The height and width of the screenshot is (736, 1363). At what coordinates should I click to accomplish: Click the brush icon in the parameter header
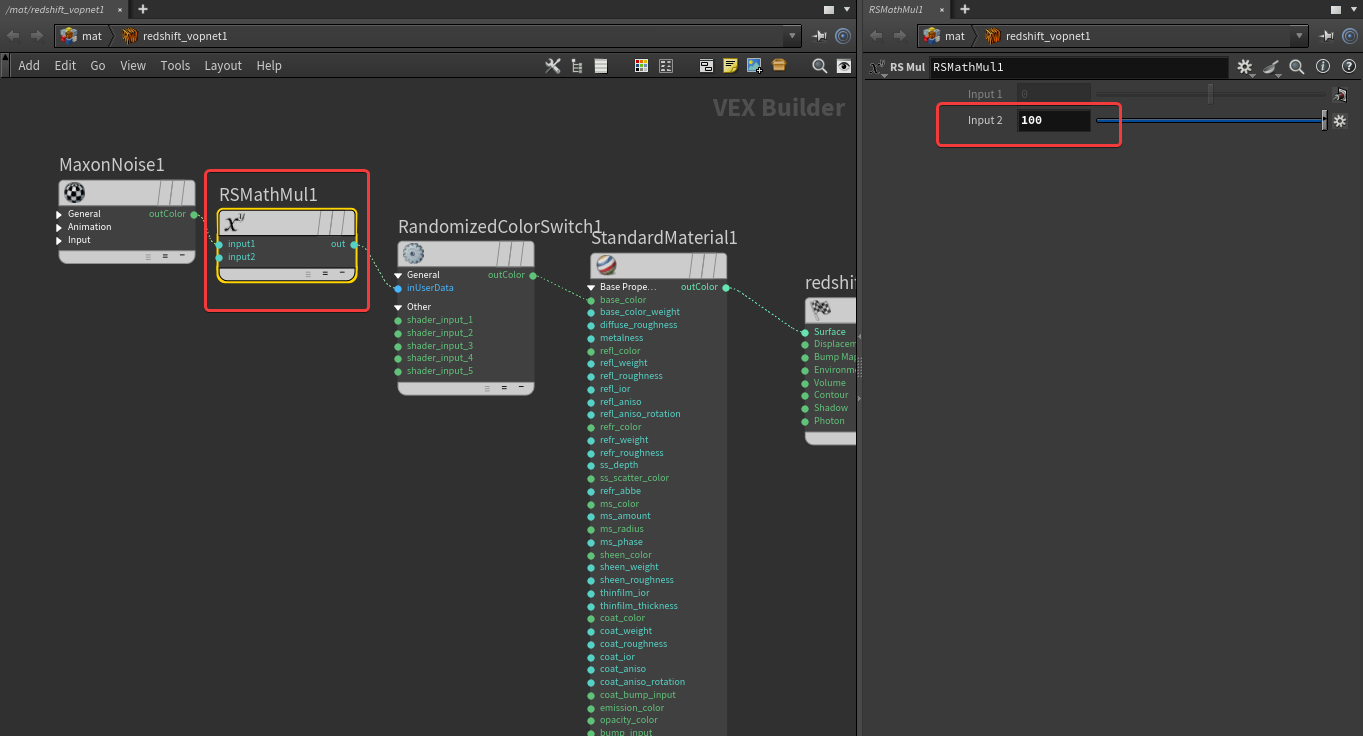point(1271,67)
